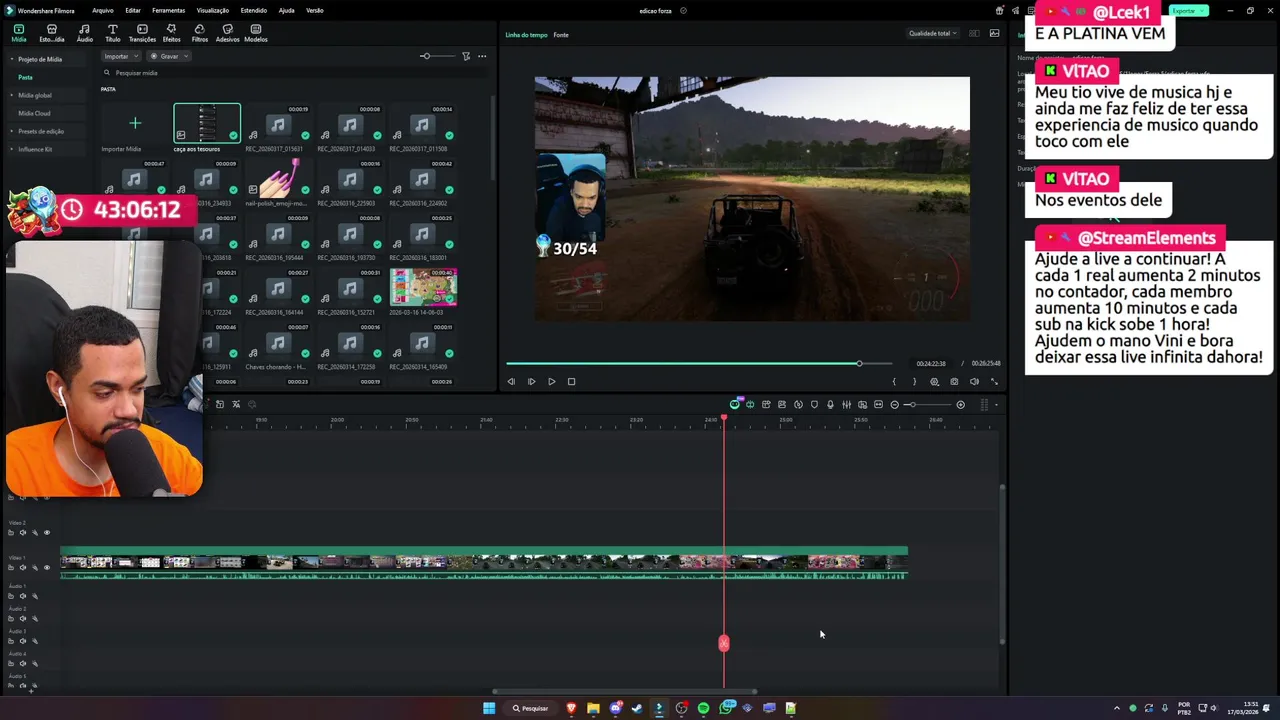Open Windows taskbar Pesquisar search

pos(530,708)
